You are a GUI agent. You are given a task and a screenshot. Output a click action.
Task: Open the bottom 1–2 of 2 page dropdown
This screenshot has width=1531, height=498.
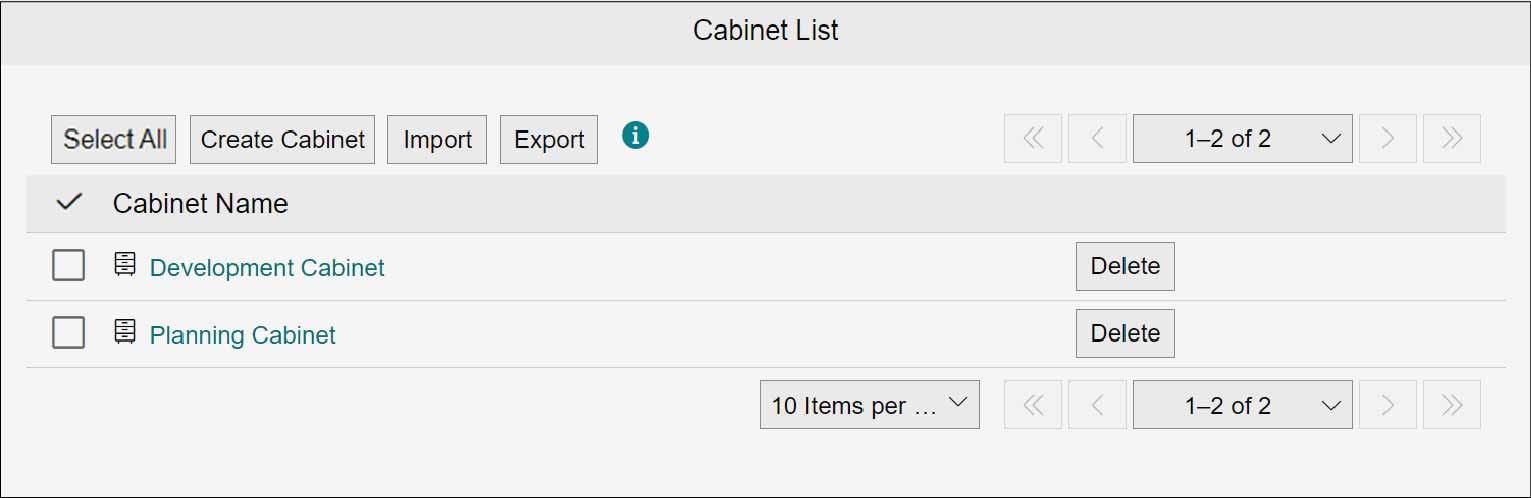click(1243, 405)
